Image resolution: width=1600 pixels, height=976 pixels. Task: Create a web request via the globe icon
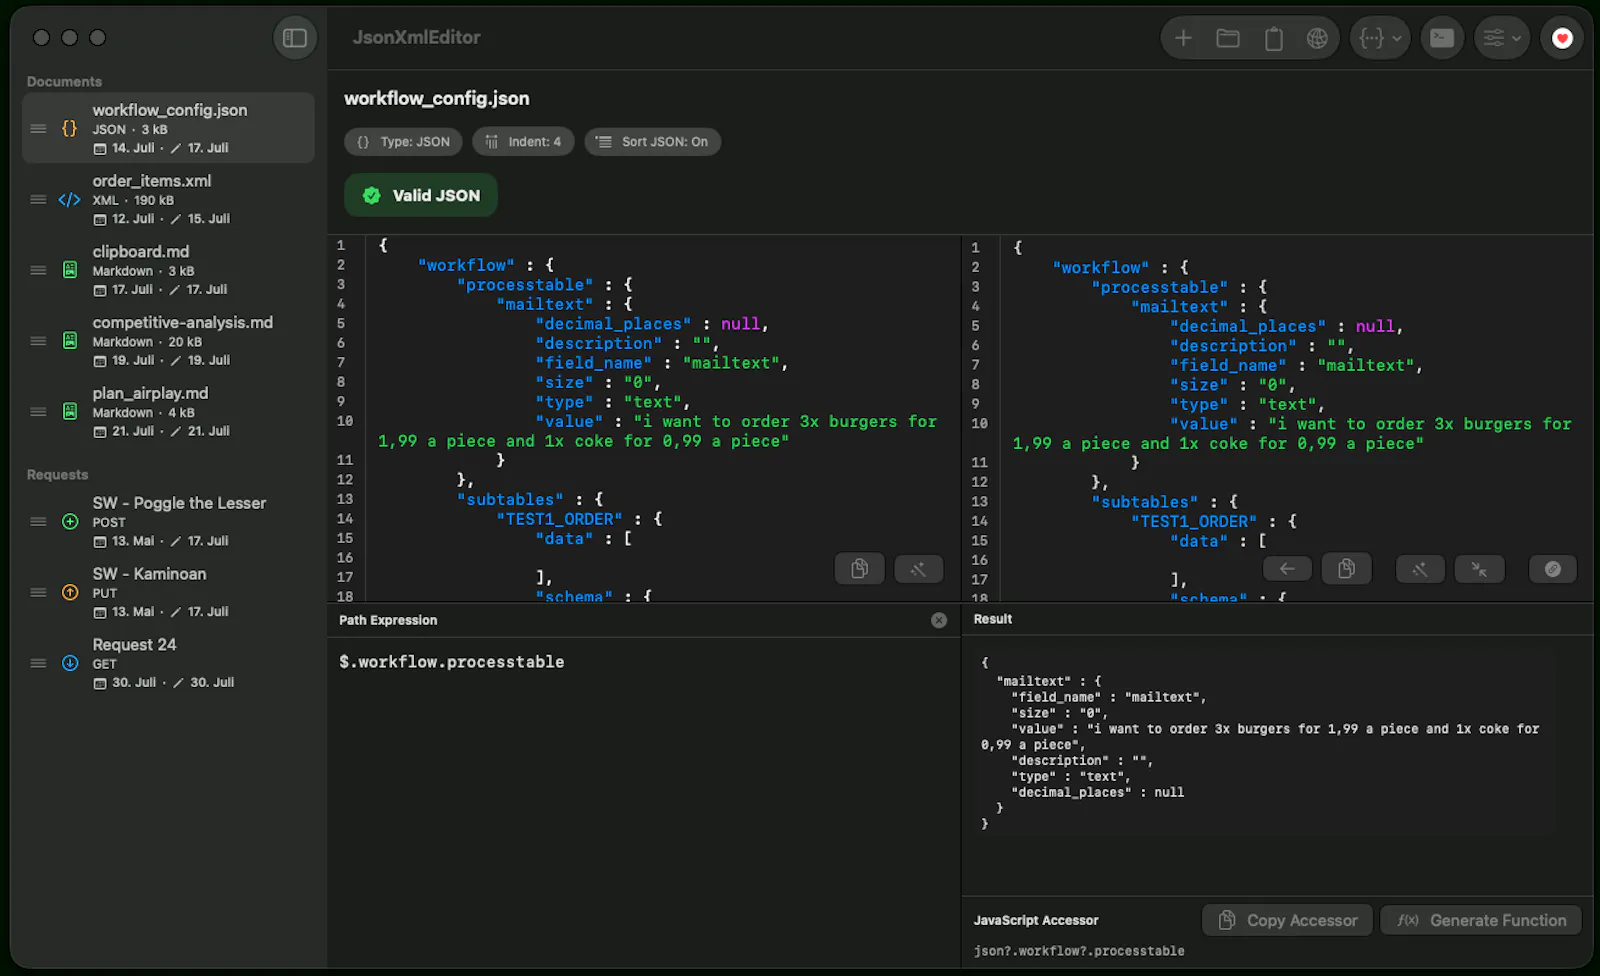pyautogui.click(x=1317, y=38)
